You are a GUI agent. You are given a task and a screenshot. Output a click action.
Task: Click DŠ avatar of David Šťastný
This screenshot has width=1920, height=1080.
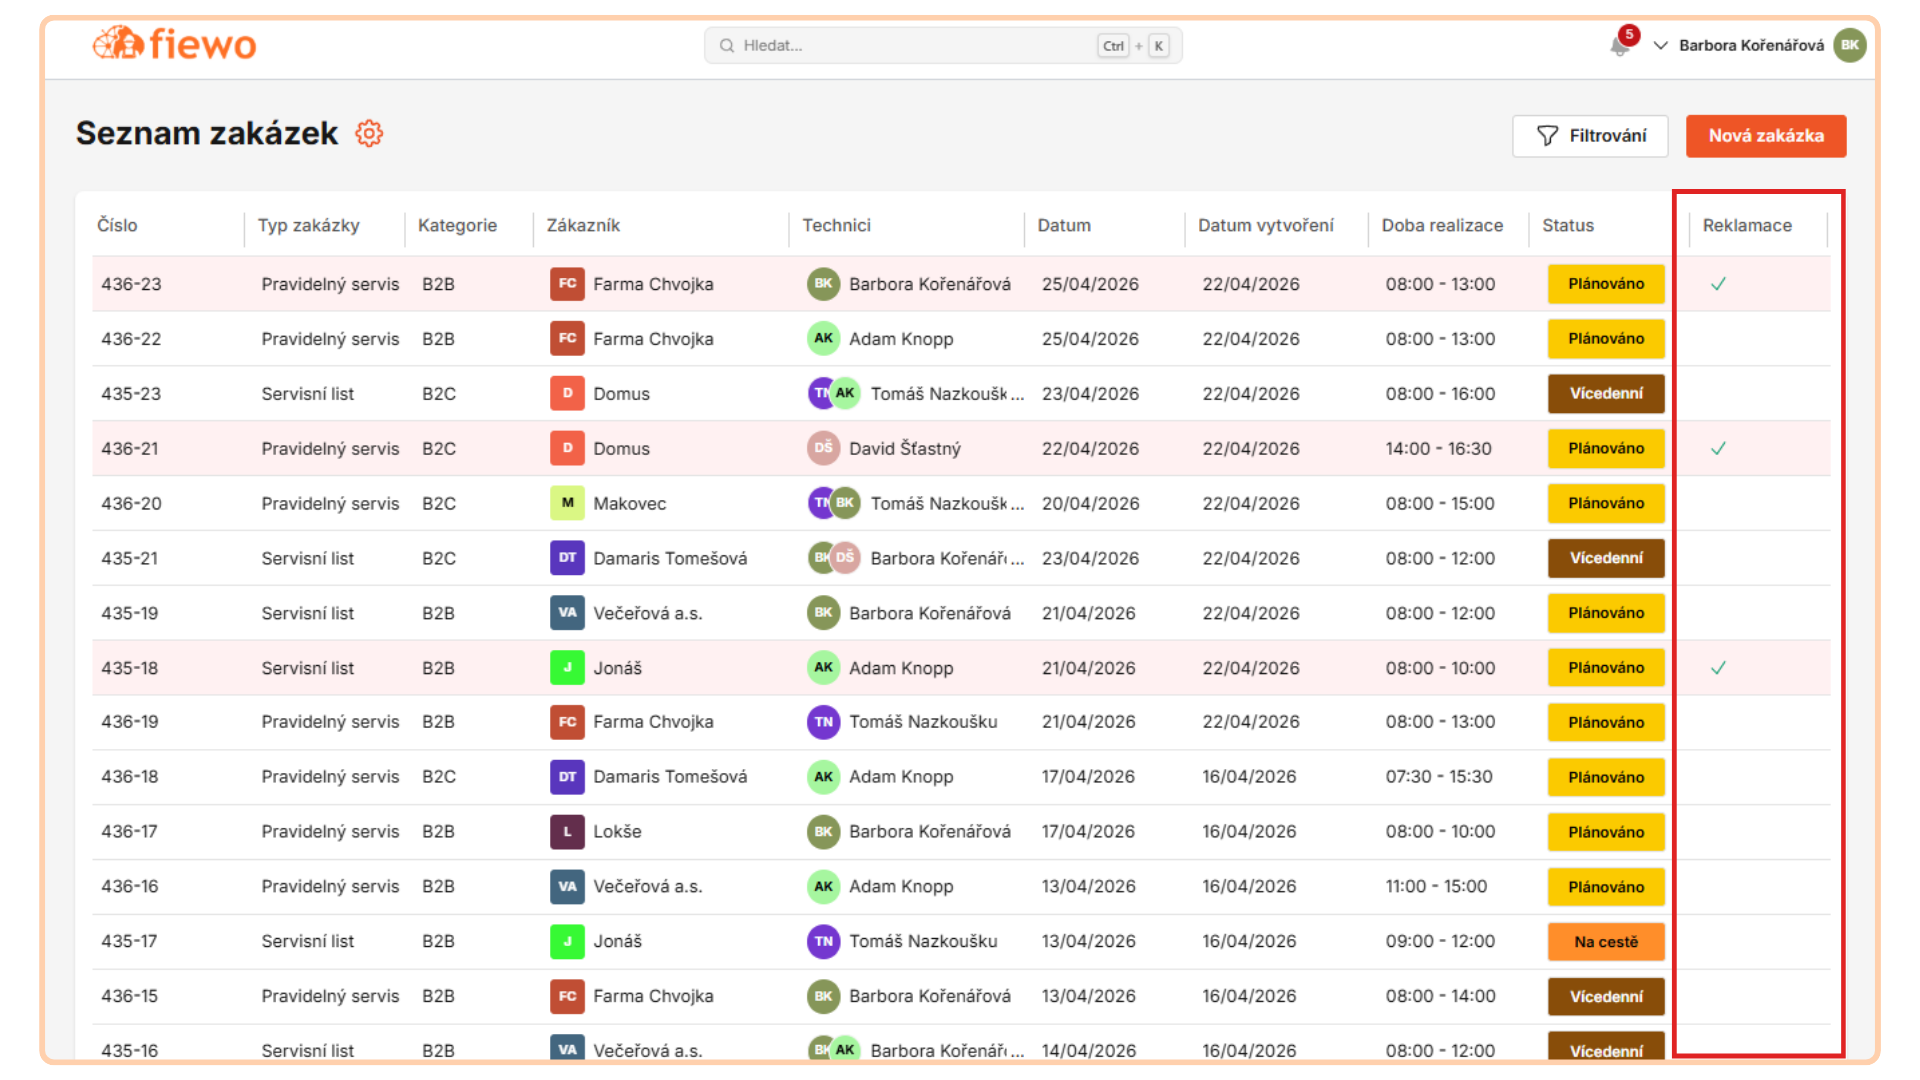point(823,448)
